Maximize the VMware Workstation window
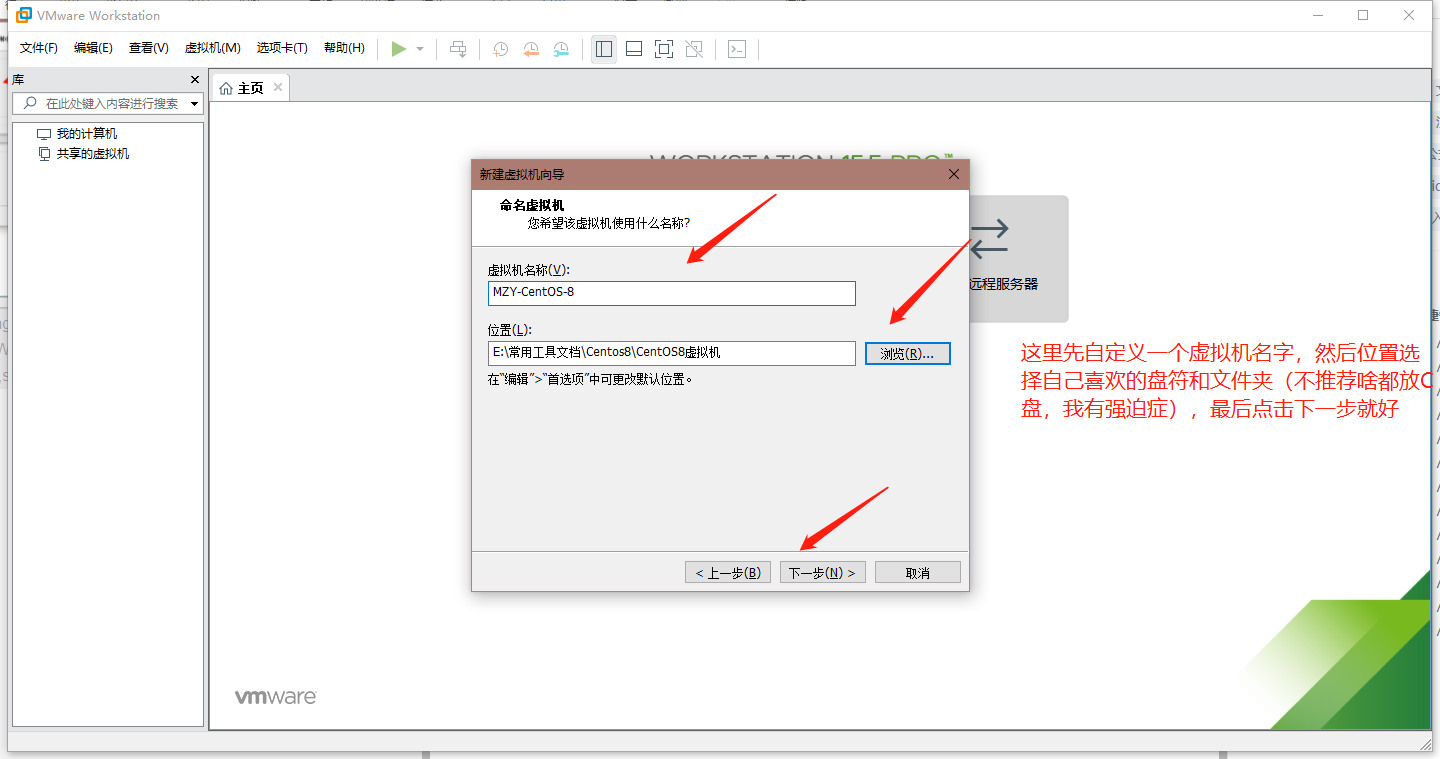 (x=1362, y=15)
